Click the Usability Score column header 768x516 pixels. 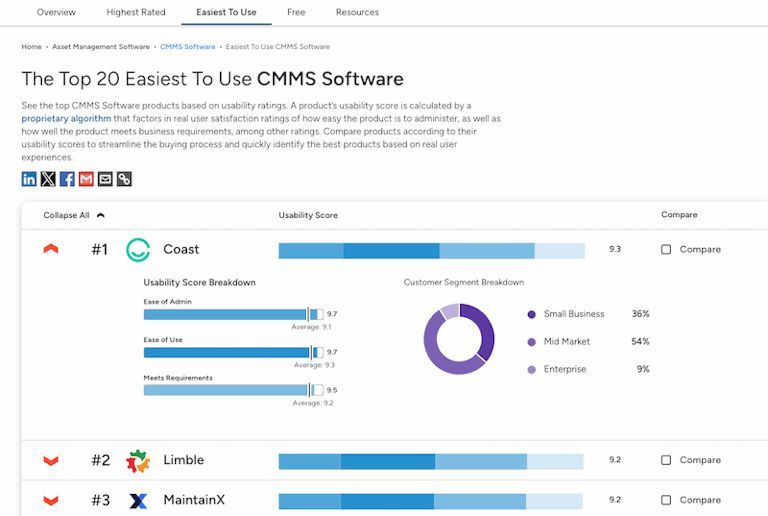[x=308, y=215]
